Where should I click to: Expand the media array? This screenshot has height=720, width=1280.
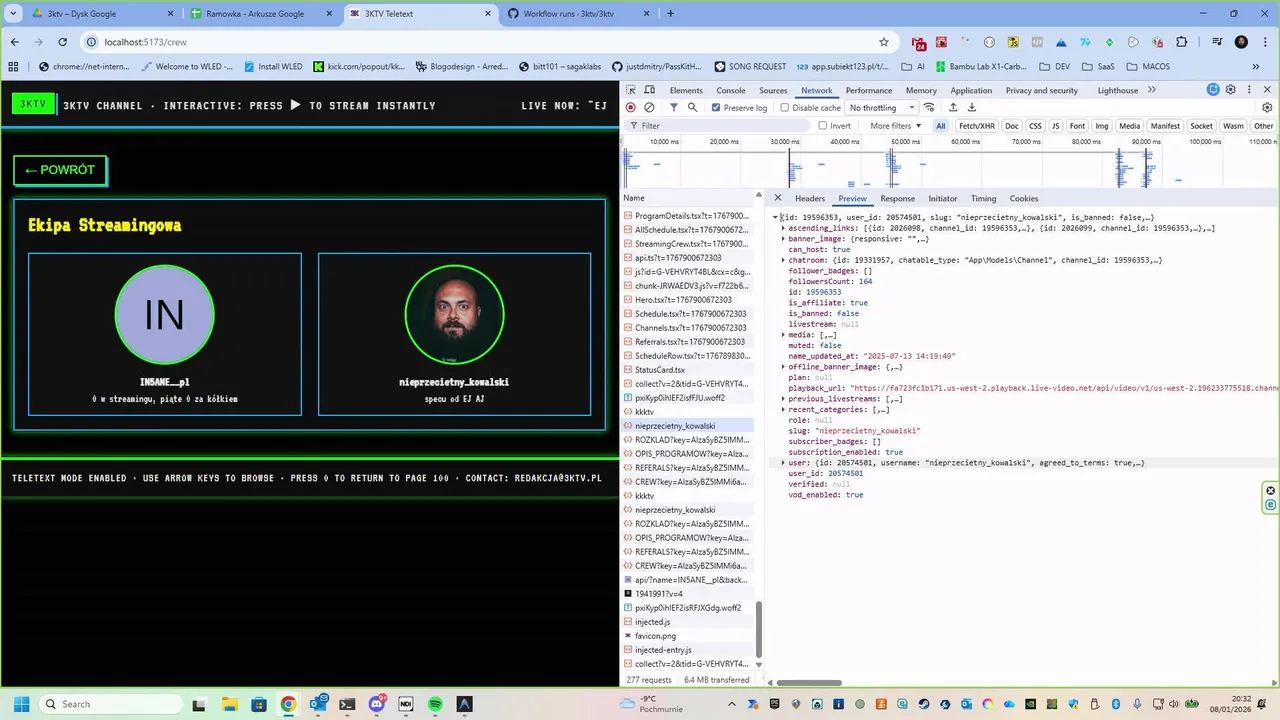(x=783, y=335)
